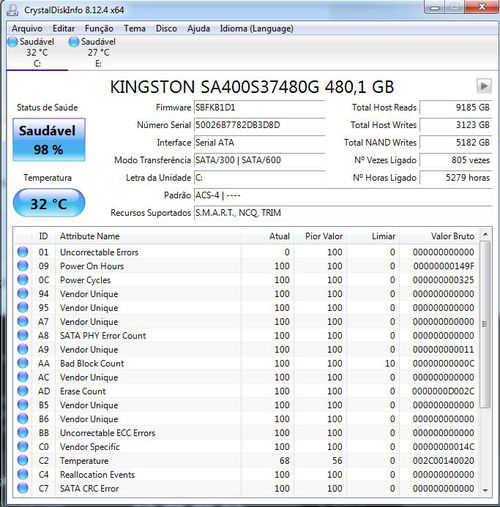Viewport: 500px width, 507px height.
Task: Click the Saudável 98 % health status button
Action: click(x=49, y=140)
